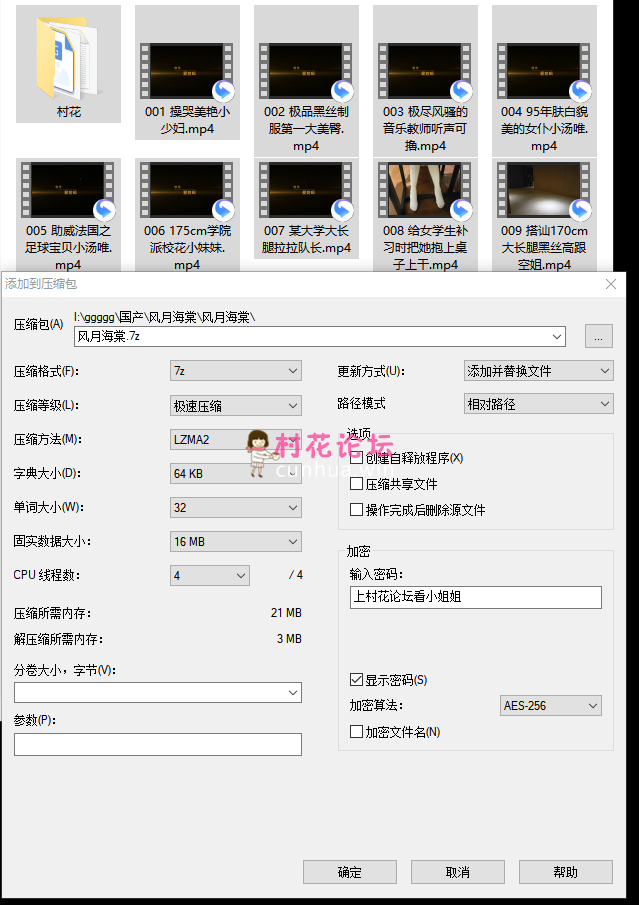
Task: Open the 加密算法 AES-256 dropdown
Action: click(550, 706)
